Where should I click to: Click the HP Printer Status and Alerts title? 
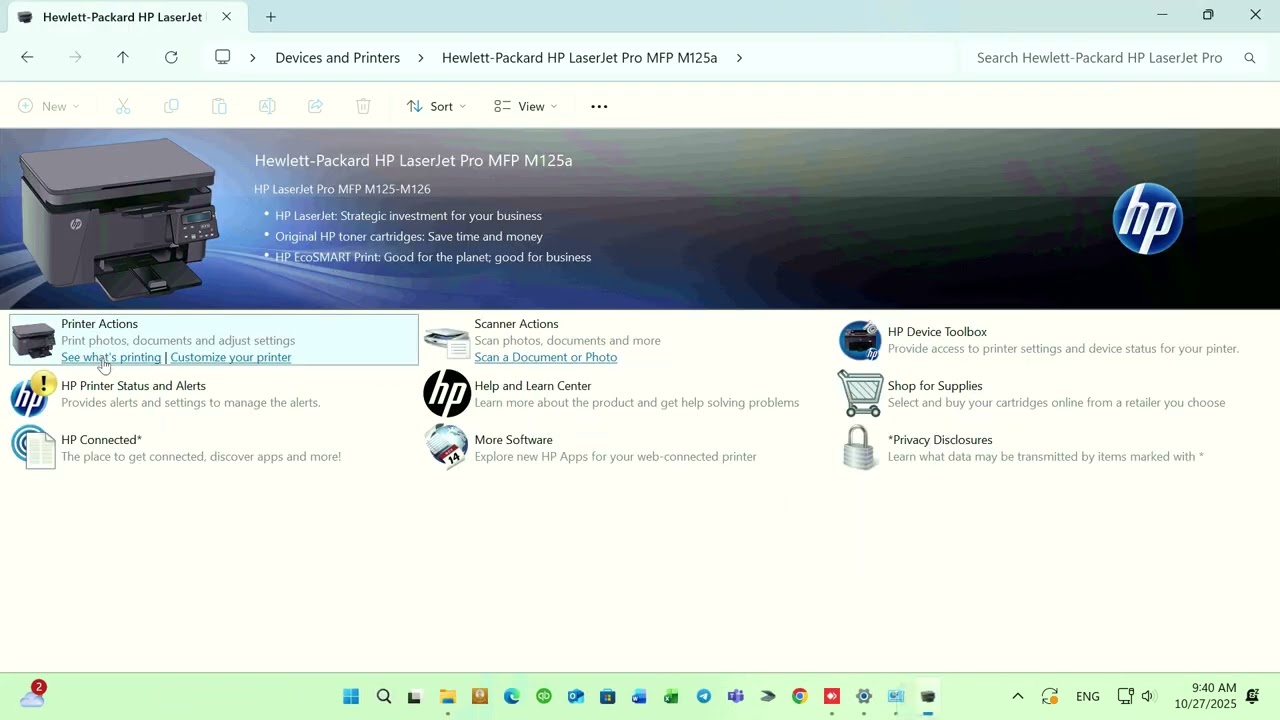133,386
